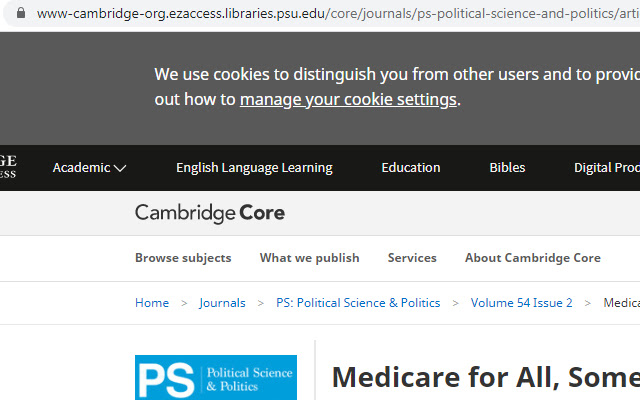640x400 pixels.
Task: Open the Cambridge Core logo link
Action: click(x=210, y=213)
